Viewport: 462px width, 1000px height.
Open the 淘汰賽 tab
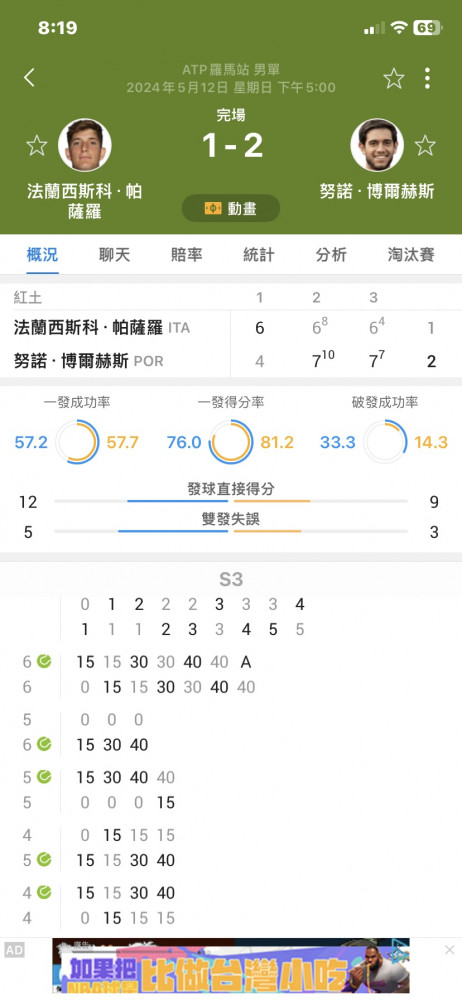click(x=411, y=255)
